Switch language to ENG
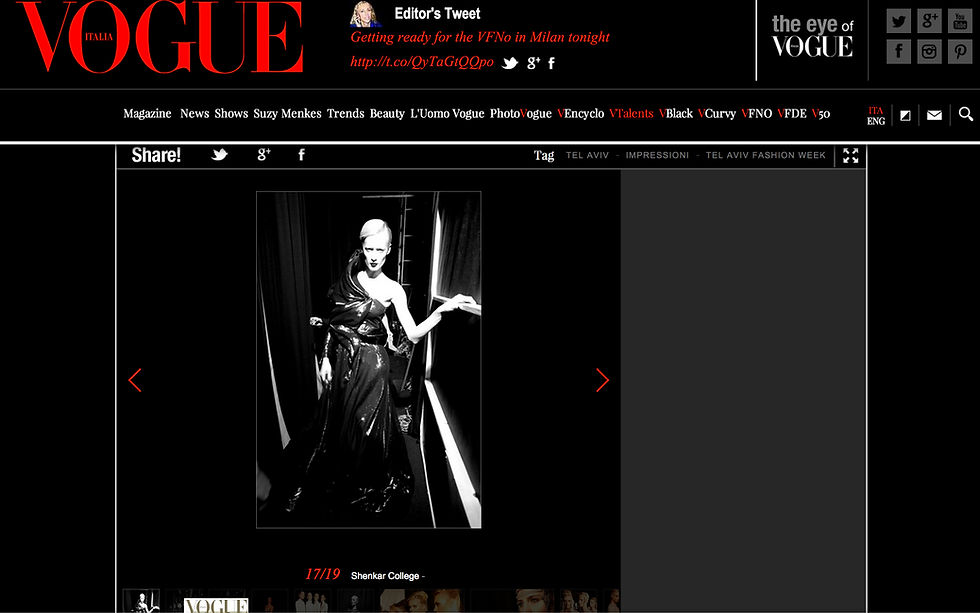 pos(876,121)
